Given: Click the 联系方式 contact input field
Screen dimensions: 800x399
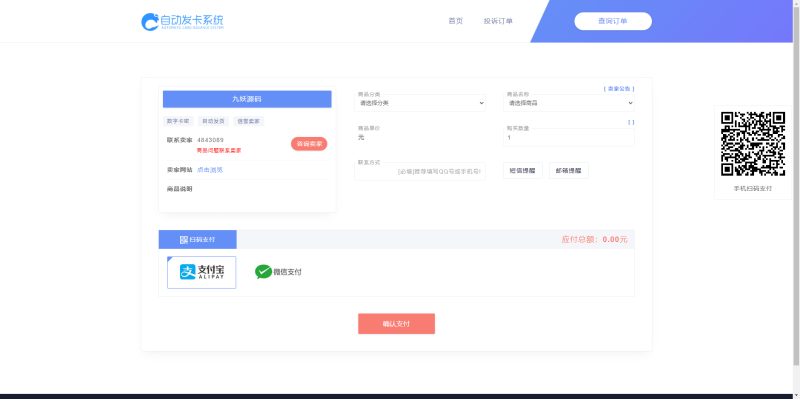Looking at the screenshot, I should click(420, 171).
